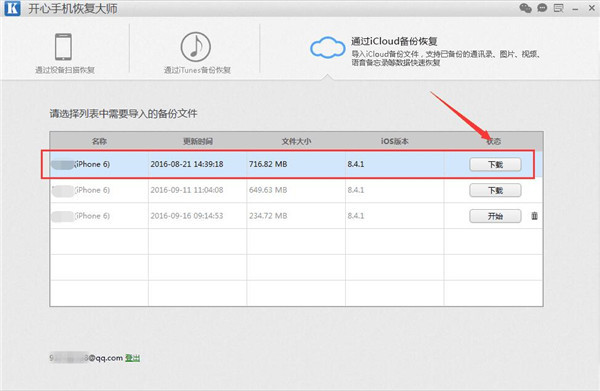The width and height of the screenshot is (600, 391).
Task: Click the 开心手机恢复大师 window title
Action: point(73,8)
